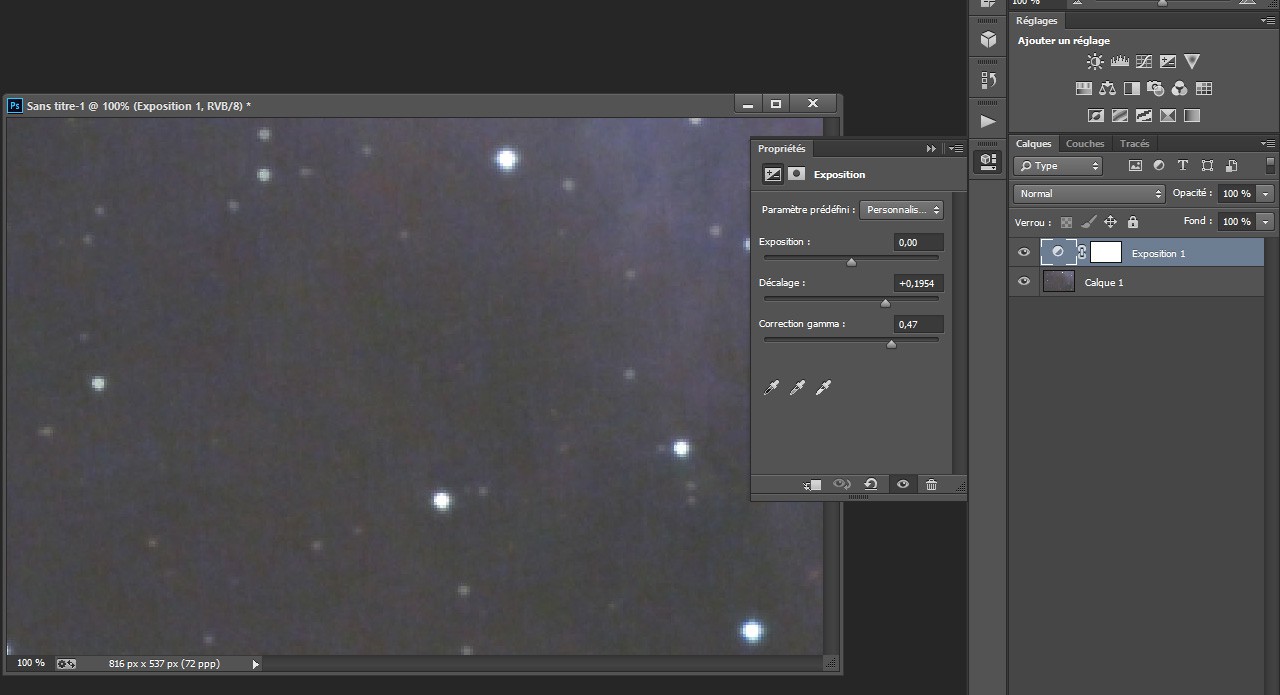This screenshot has height=695, width=1280.
Task: Open the History panel icon in dock
Action: coord(988,80)
